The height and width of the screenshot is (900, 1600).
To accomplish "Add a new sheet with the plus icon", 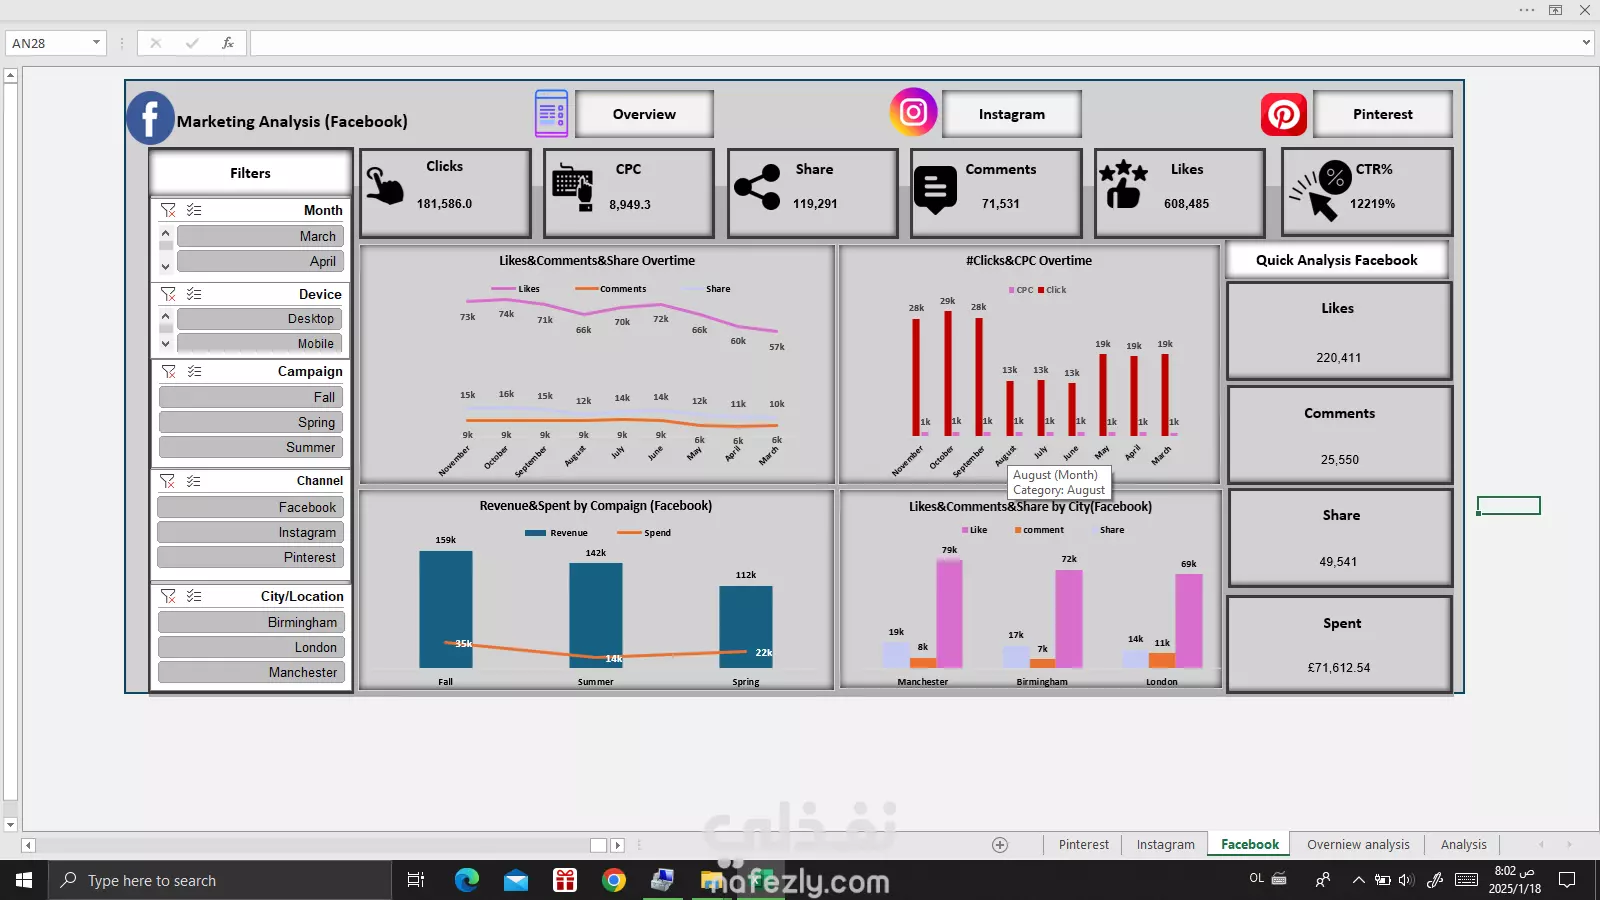I will coord(1000,845).
